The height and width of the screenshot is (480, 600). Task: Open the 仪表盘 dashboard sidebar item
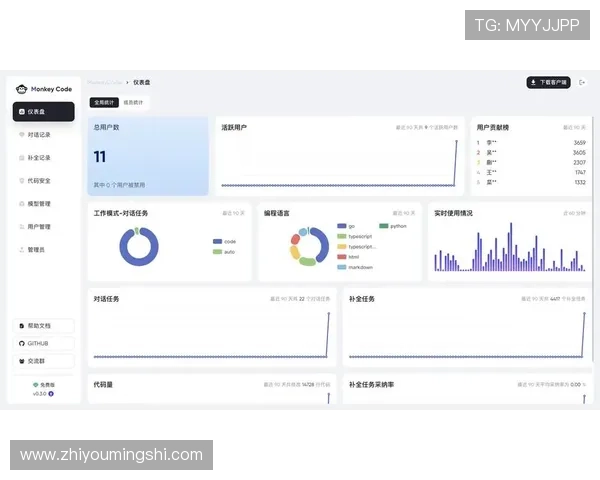(x=44, y=112)
